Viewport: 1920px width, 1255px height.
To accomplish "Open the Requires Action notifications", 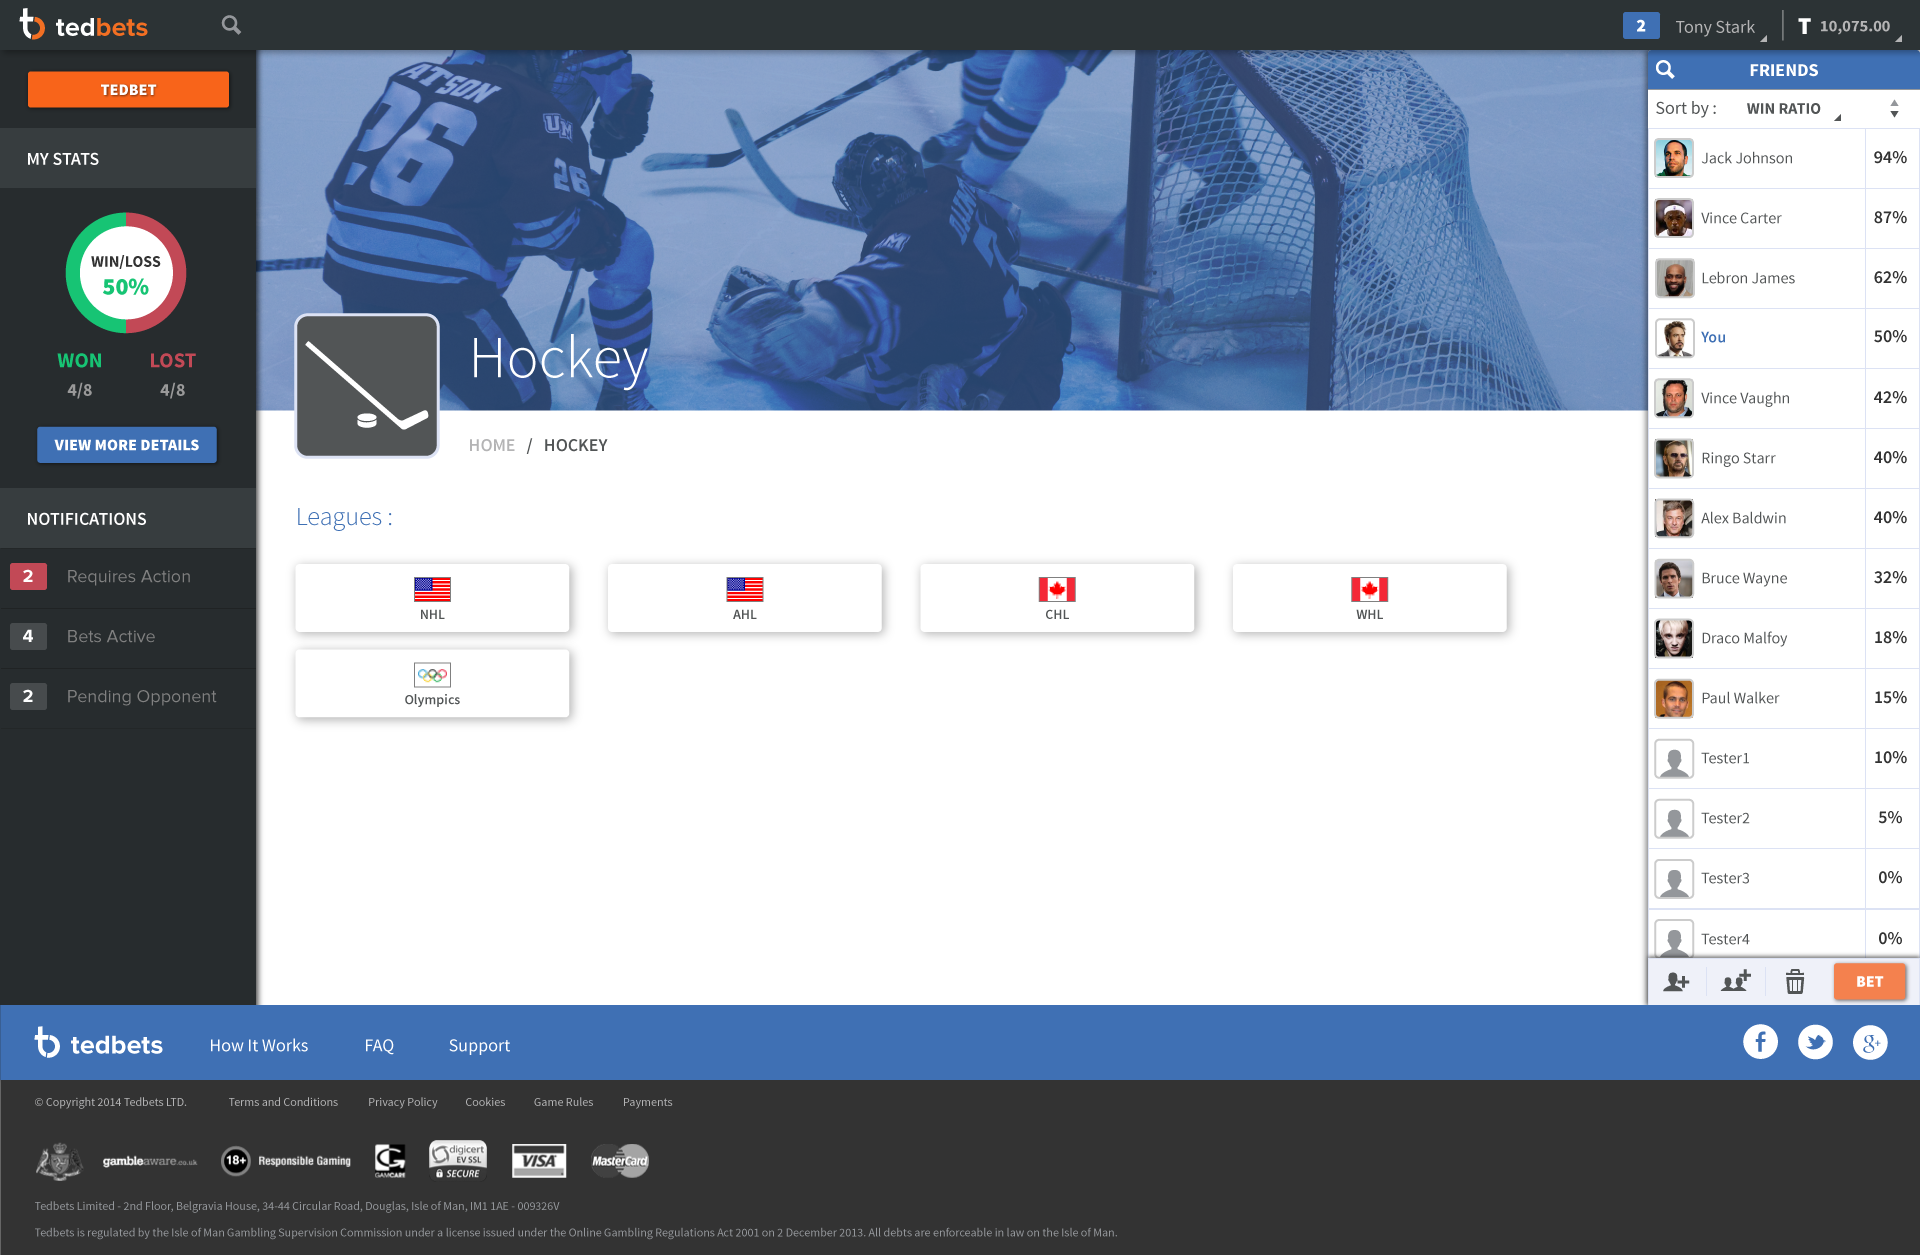I will coord(128,577).
